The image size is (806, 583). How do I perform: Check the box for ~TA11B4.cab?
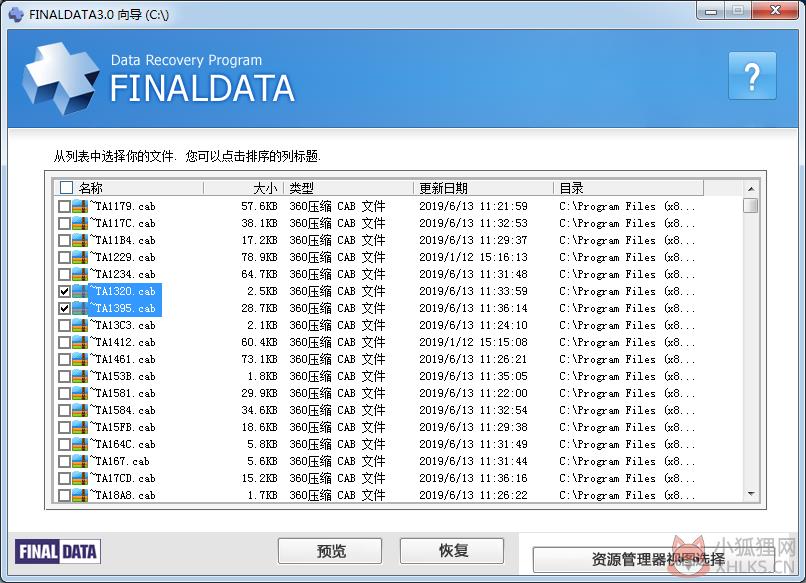[64, 240]
